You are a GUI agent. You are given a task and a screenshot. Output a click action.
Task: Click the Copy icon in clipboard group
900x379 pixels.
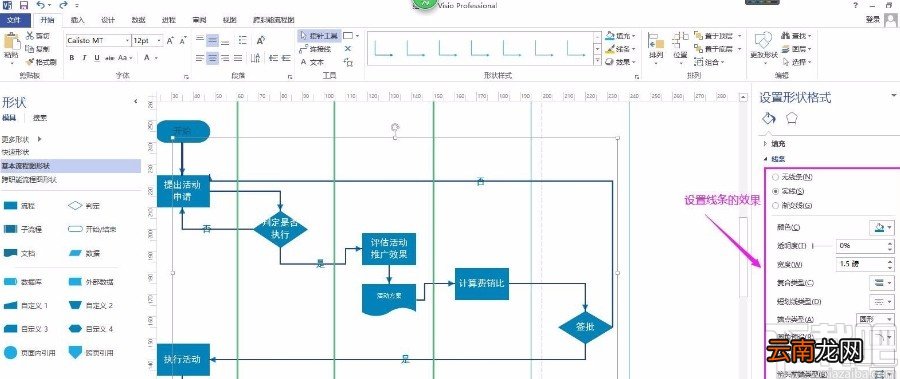click(x=30, y=49)
